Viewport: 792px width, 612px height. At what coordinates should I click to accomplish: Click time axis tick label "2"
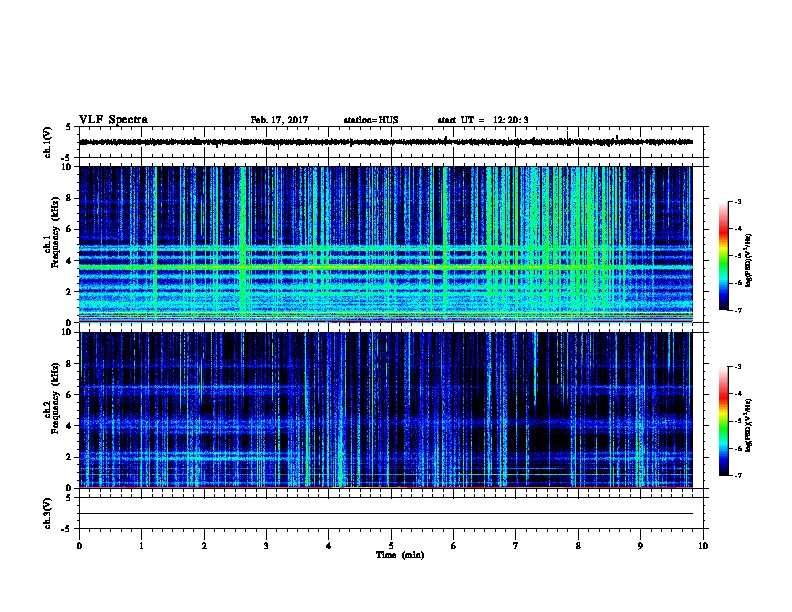[204, 546]
